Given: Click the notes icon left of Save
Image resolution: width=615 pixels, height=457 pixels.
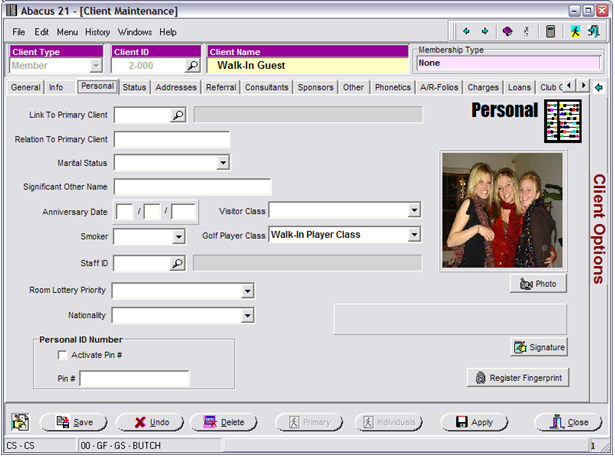Looking at the screenshot, I should tap(21, 422).
